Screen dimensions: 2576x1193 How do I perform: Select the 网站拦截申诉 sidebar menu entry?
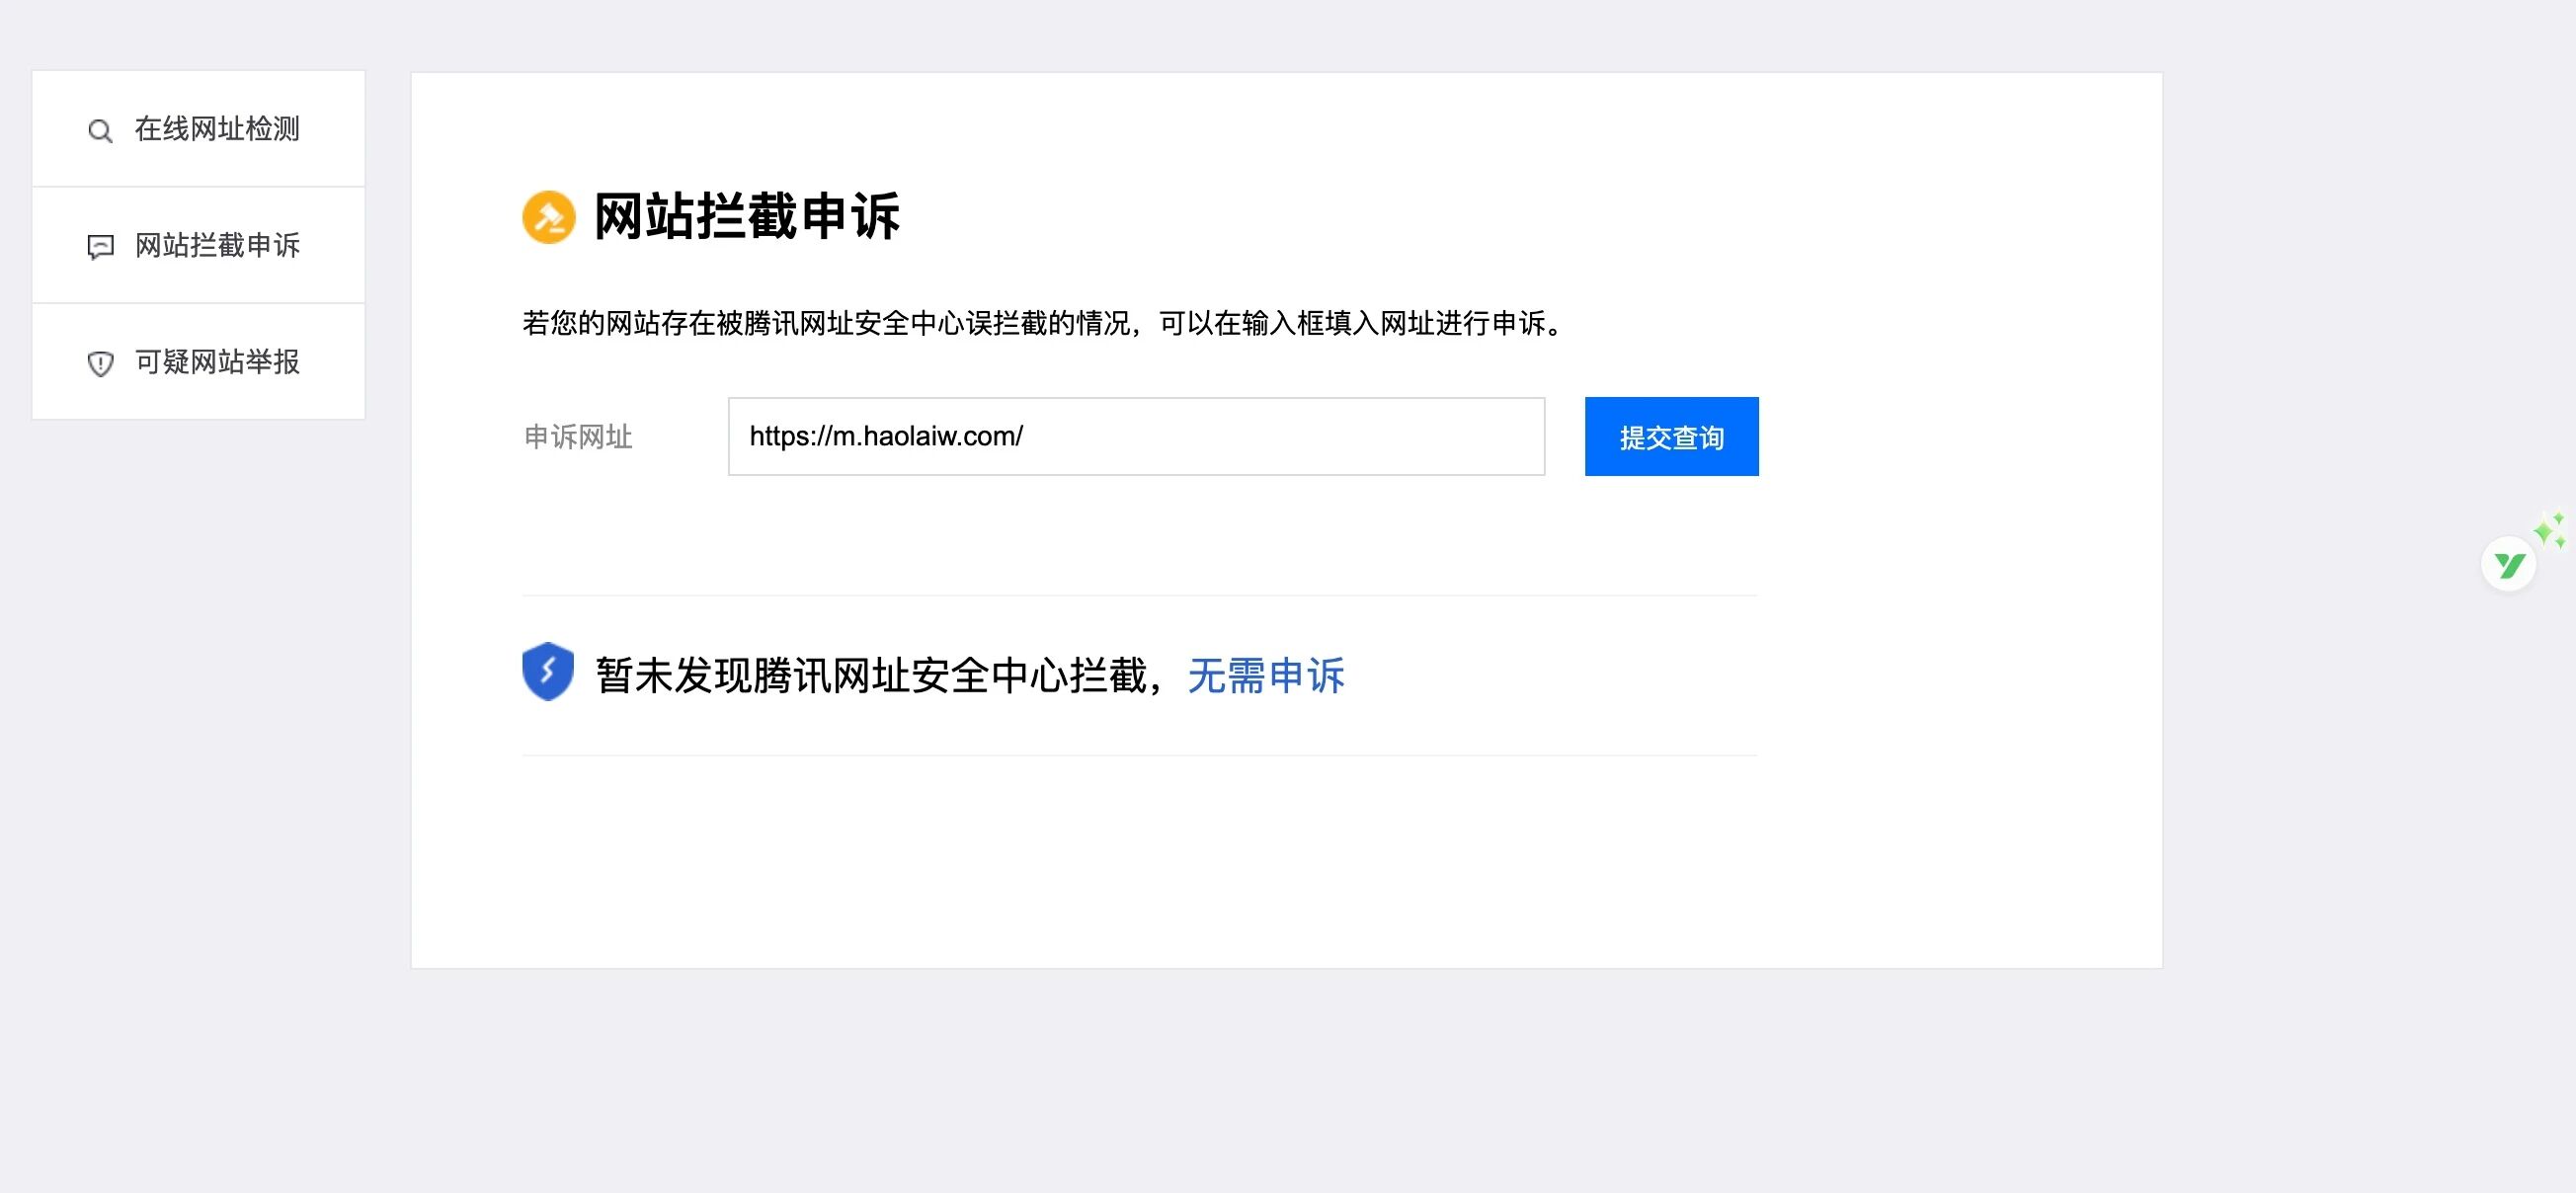pos(217,245)
